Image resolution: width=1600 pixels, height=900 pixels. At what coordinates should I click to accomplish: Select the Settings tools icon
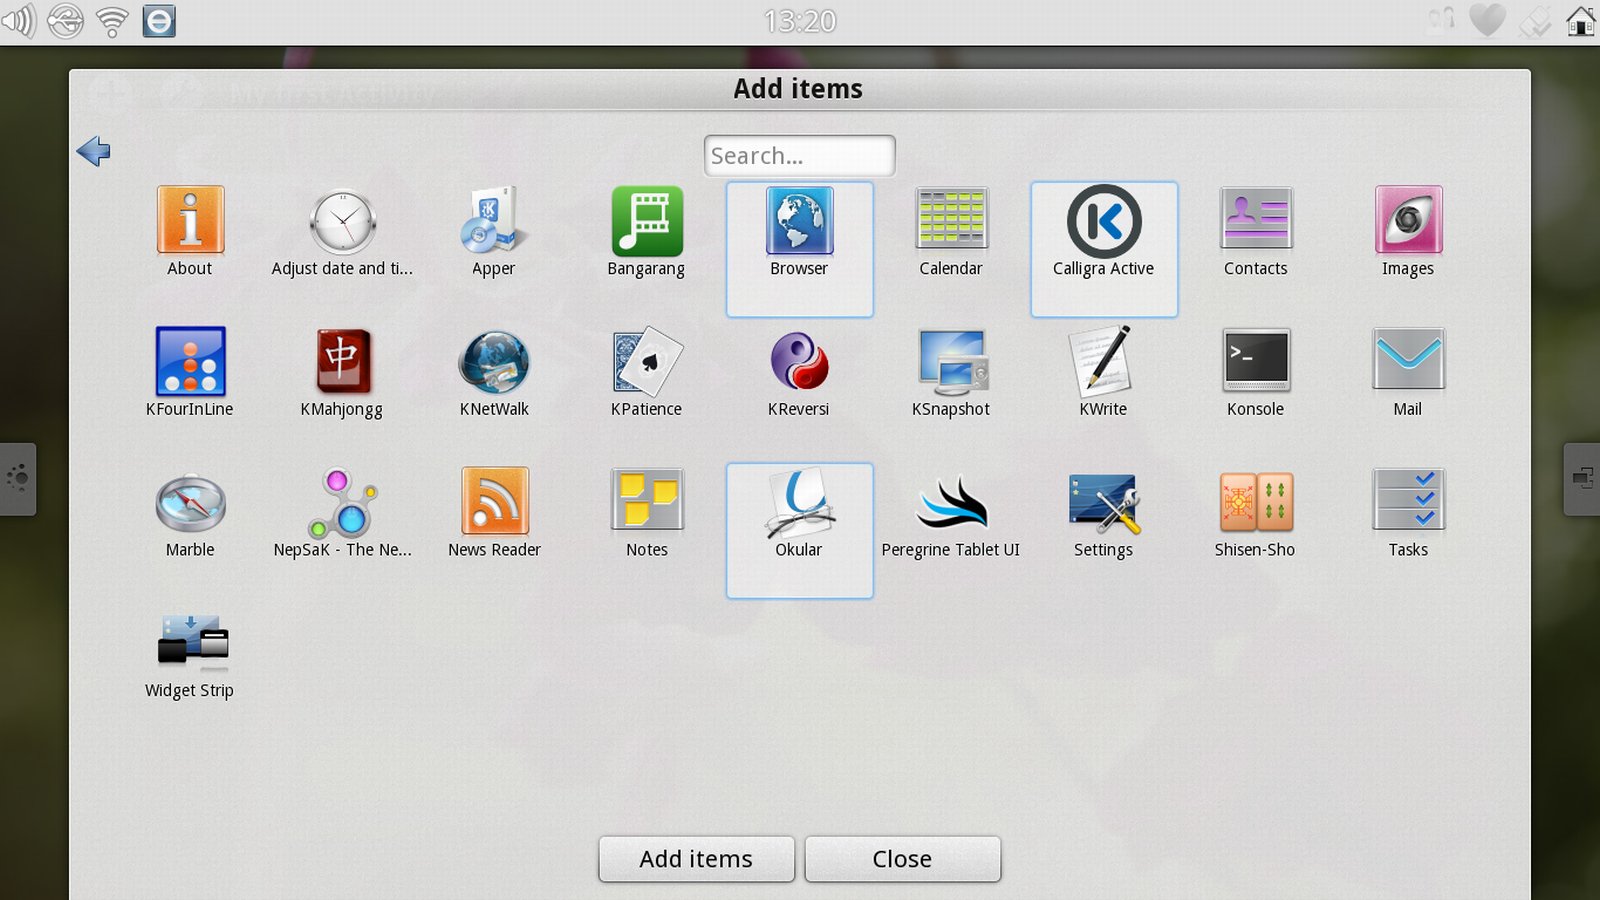[1104, 502]
